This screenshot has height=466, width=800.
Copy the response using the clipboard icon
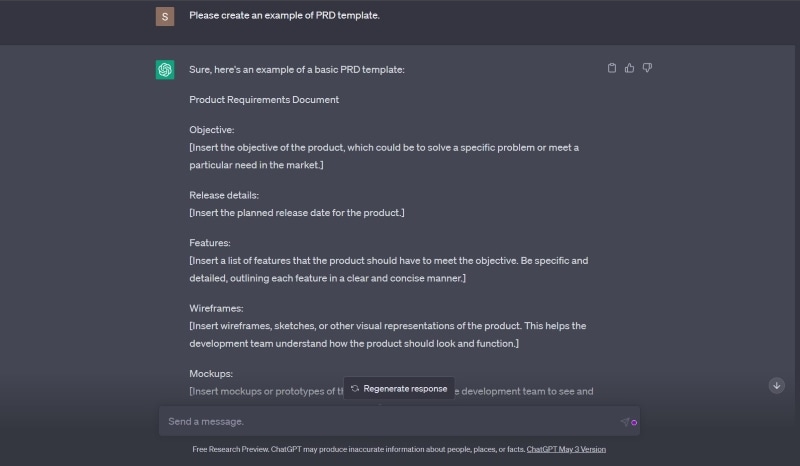pos(612,68)
